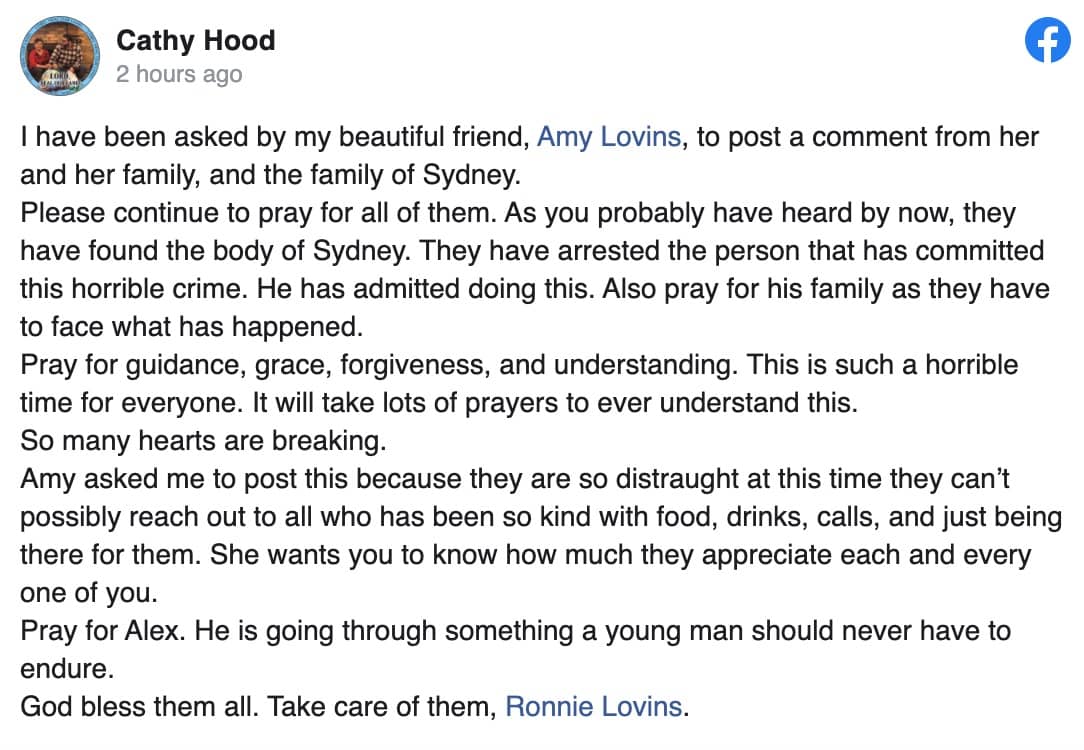Image resolution: width=1084 pixels, height=750 pixels.
Task: Click the "2 hours ago" timestamp
Action: coord(179,74)
